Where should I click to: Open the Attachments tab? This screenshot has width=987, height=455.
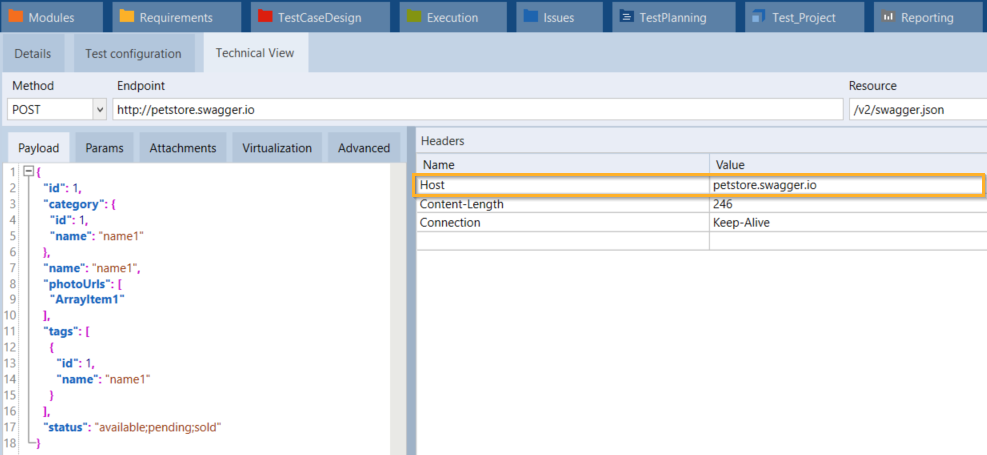click(182, 148)
